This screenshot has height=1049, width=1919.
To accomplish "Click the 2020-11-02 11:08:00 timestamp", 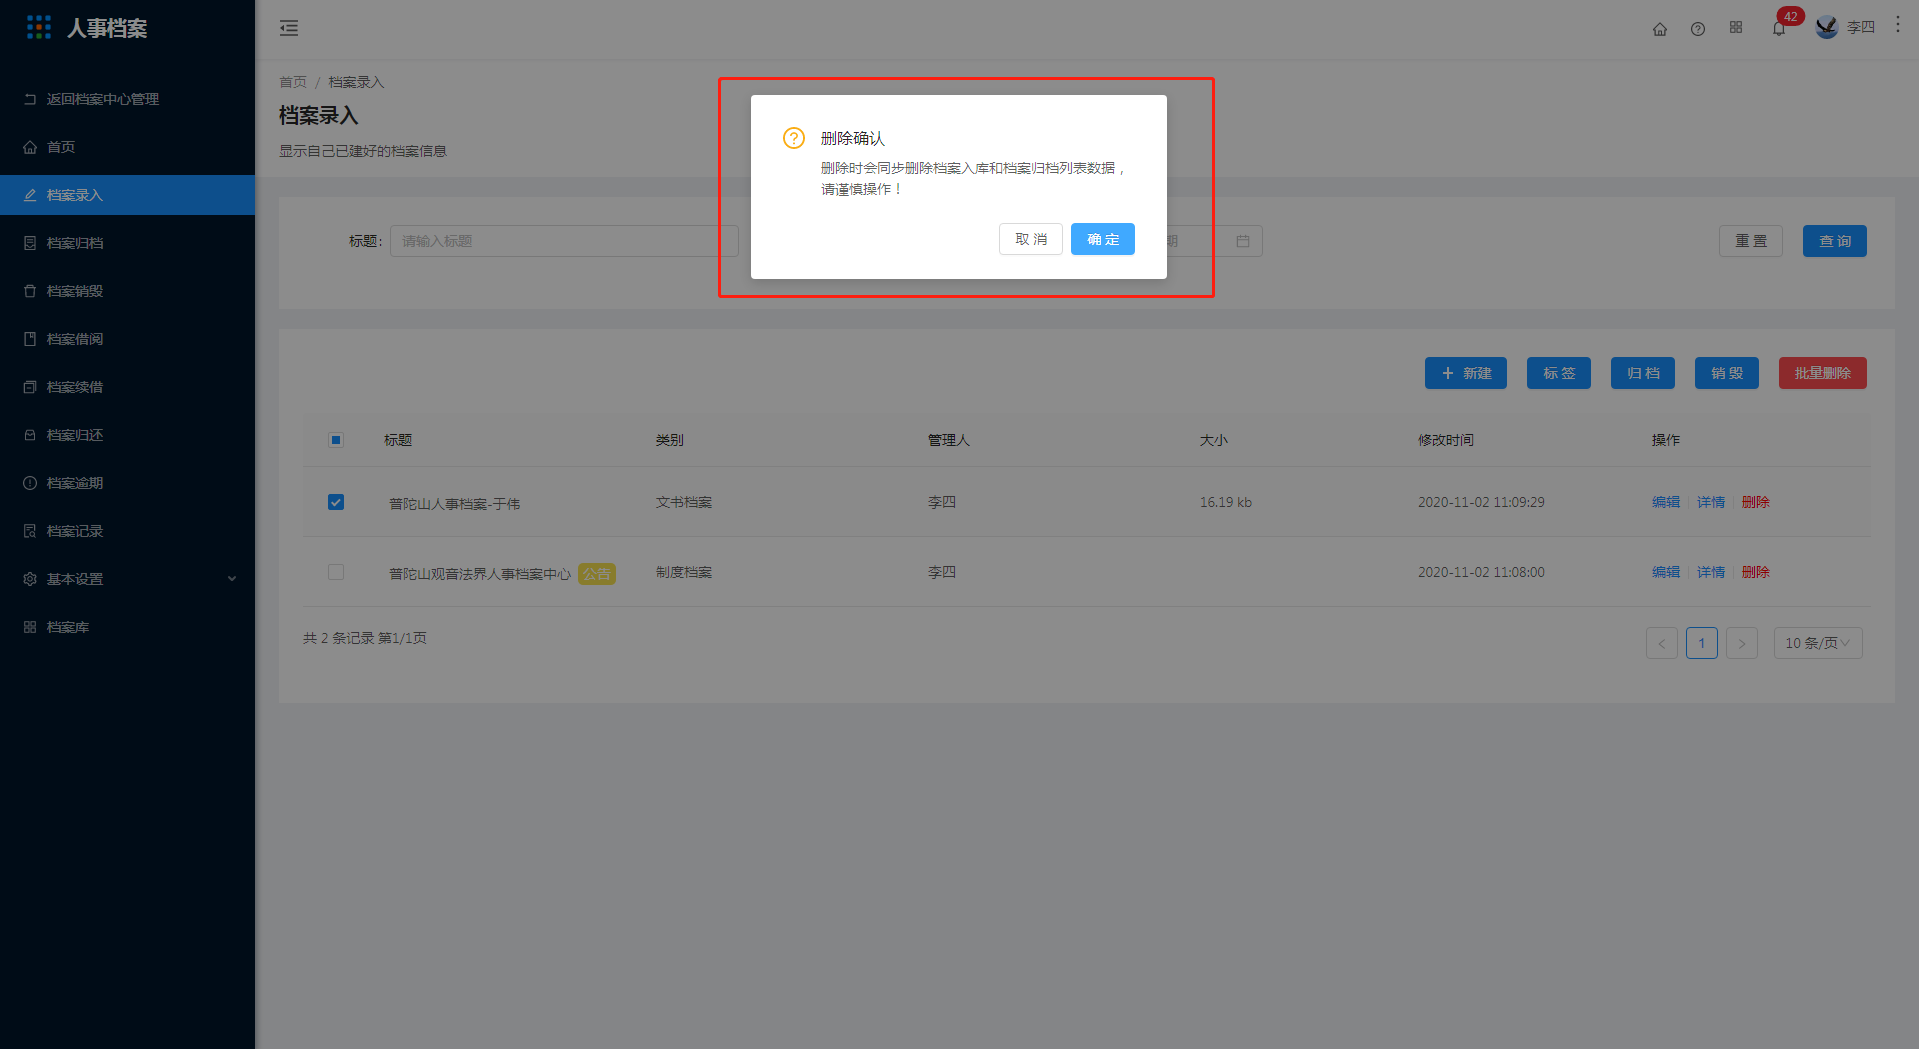I will (x=1481, y=572).
